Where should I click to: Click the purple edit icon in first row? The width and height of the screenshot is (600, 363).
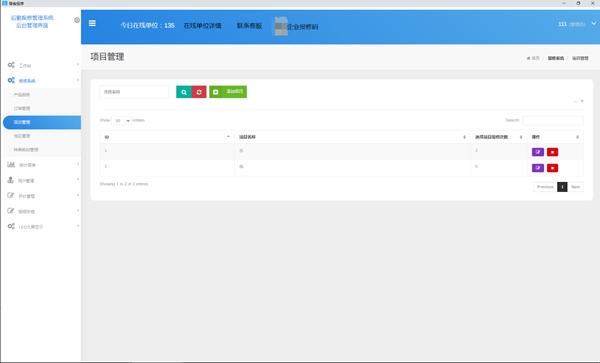538,152
